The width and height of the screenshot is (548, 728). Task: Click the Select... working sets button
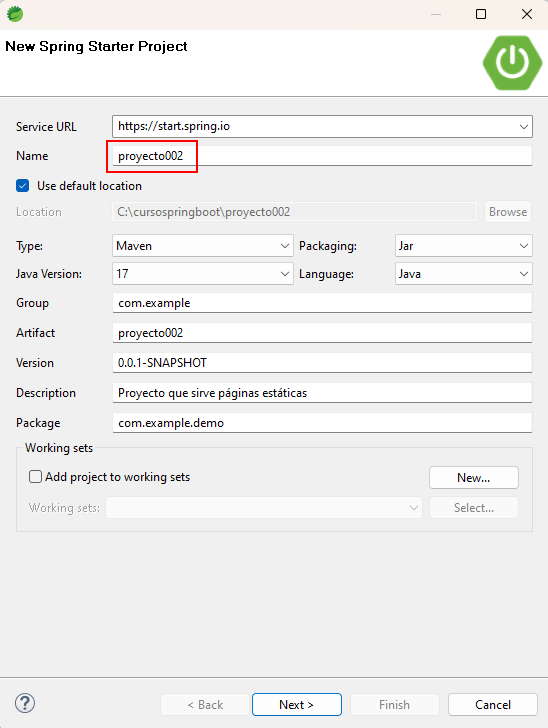pos(474,507)
